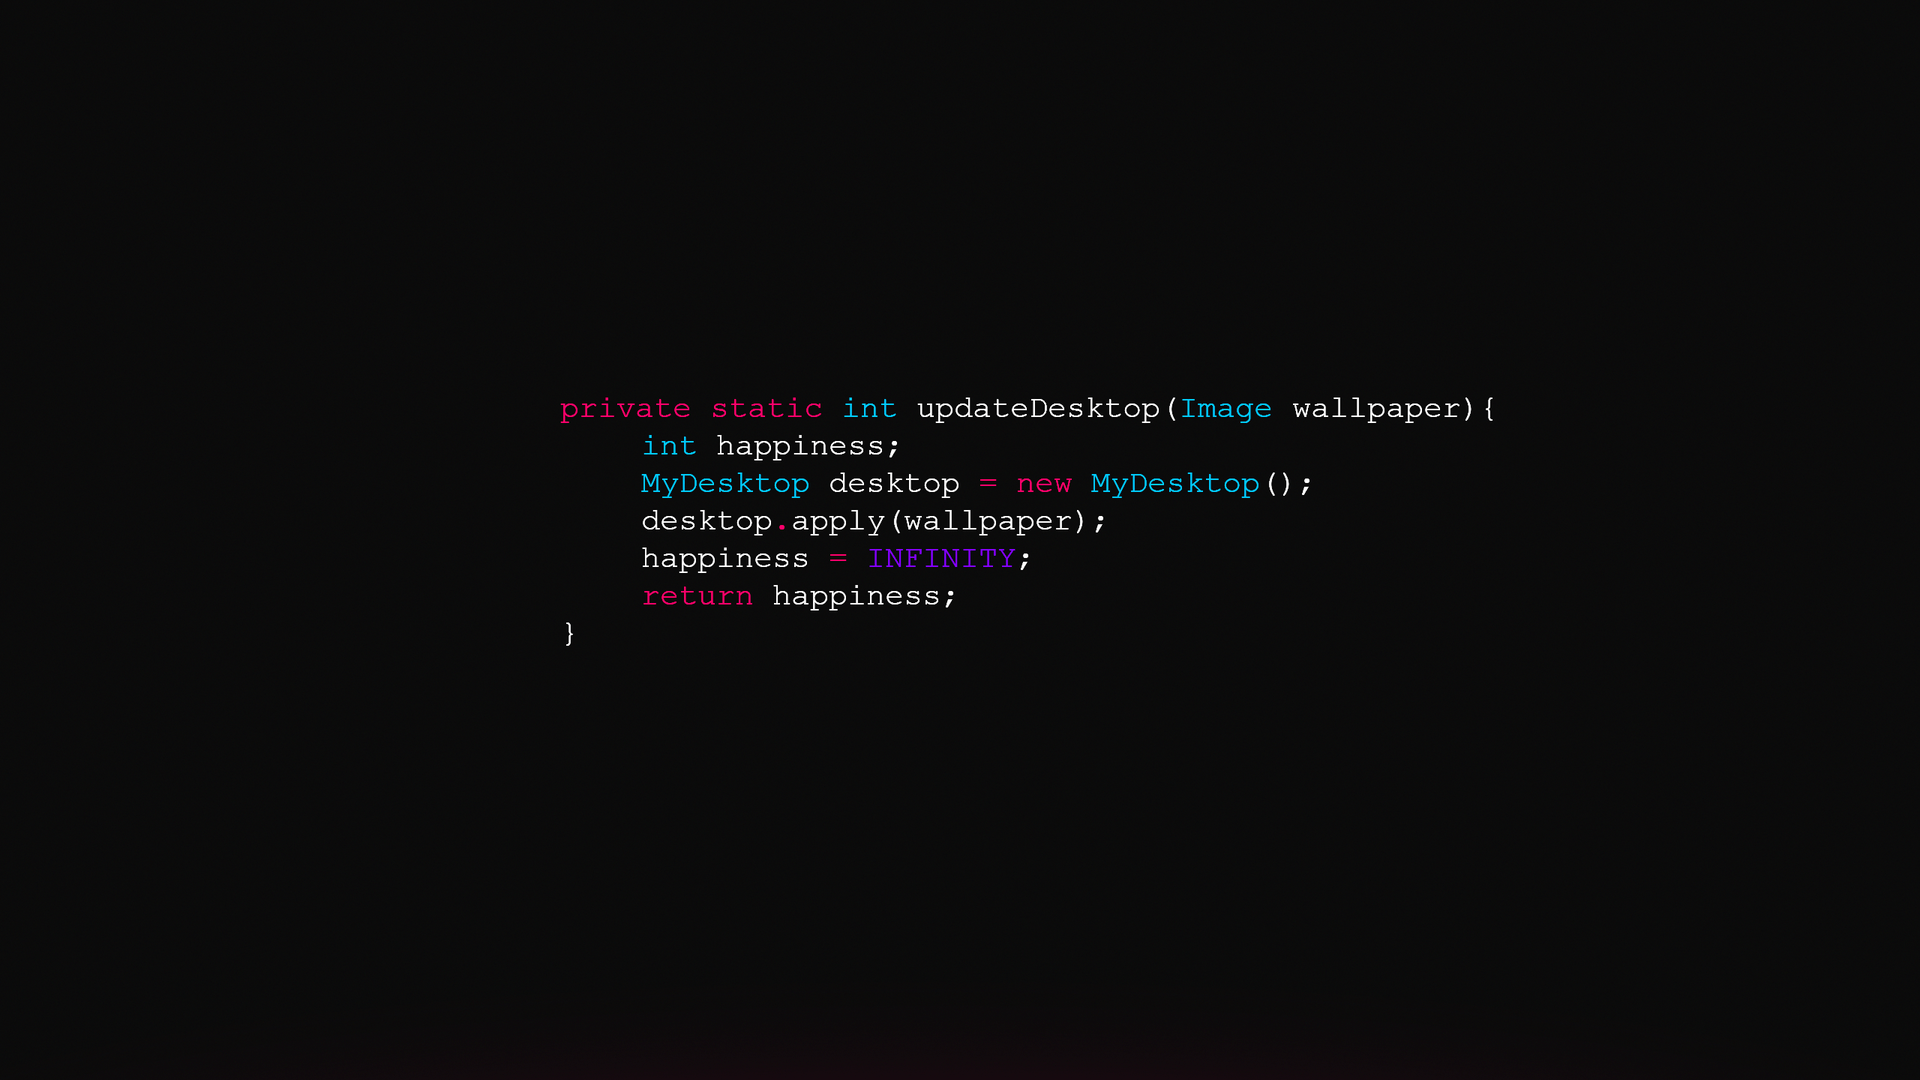Select the 'static' keyword in method signature

765,409
